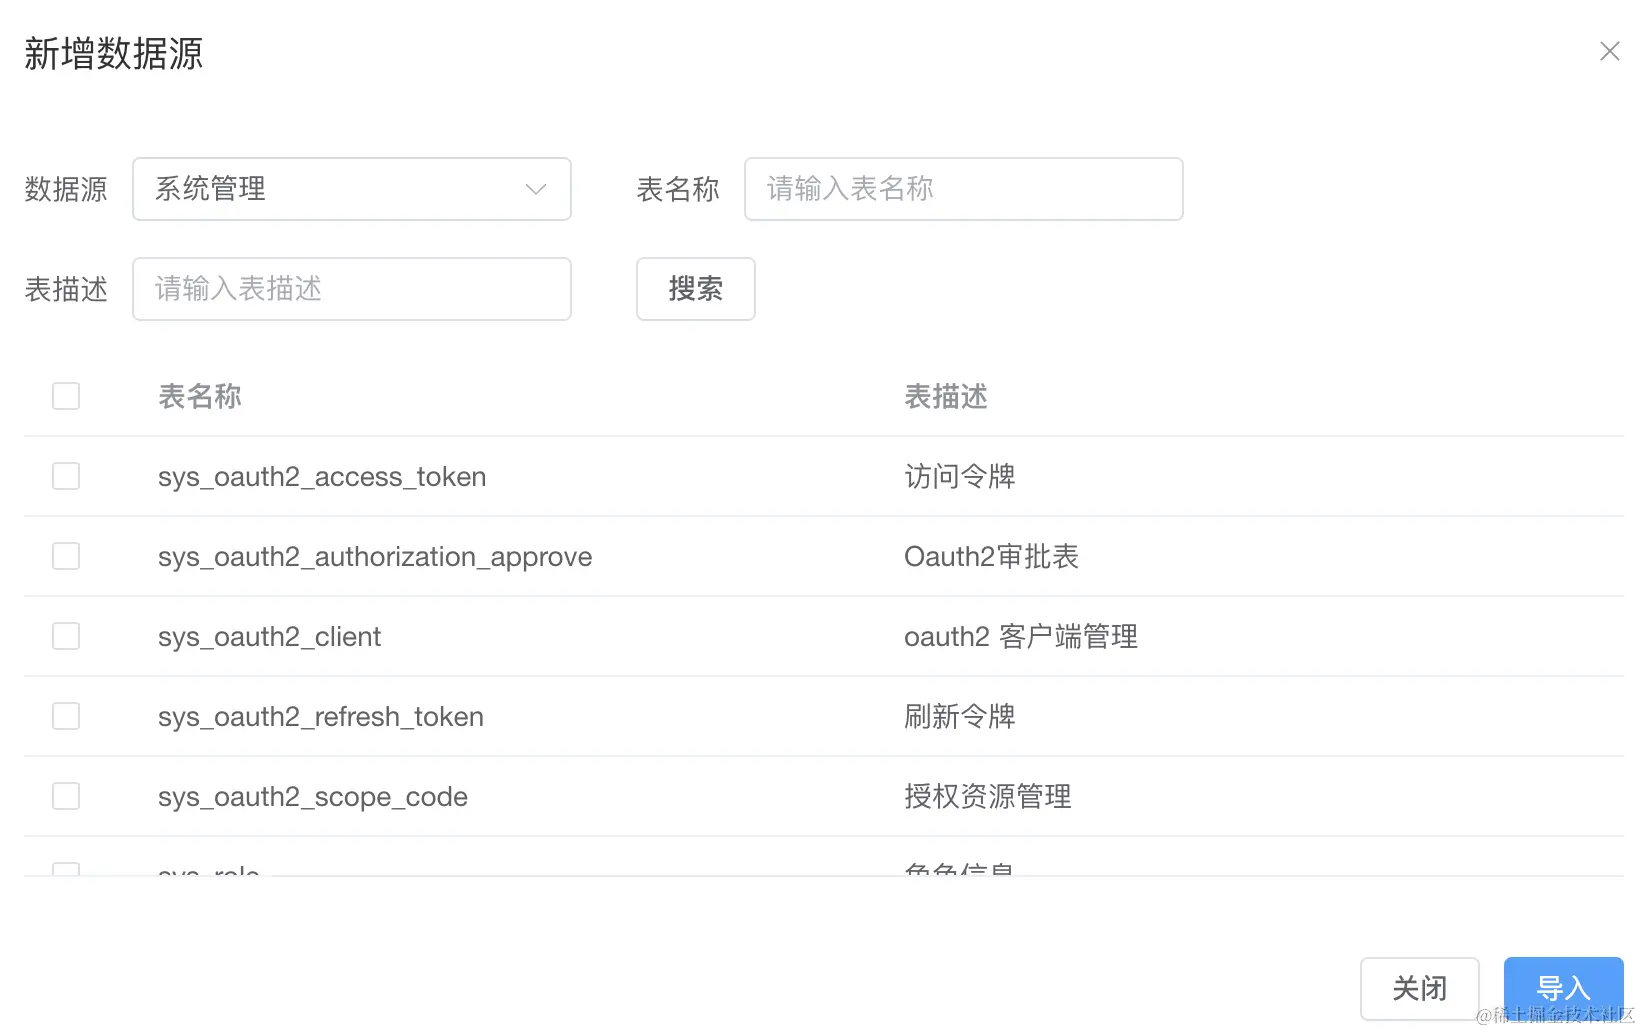Click the oauth2 客户端管理 description cell
The image size is (1642, 1032).
click(1021, 637)
